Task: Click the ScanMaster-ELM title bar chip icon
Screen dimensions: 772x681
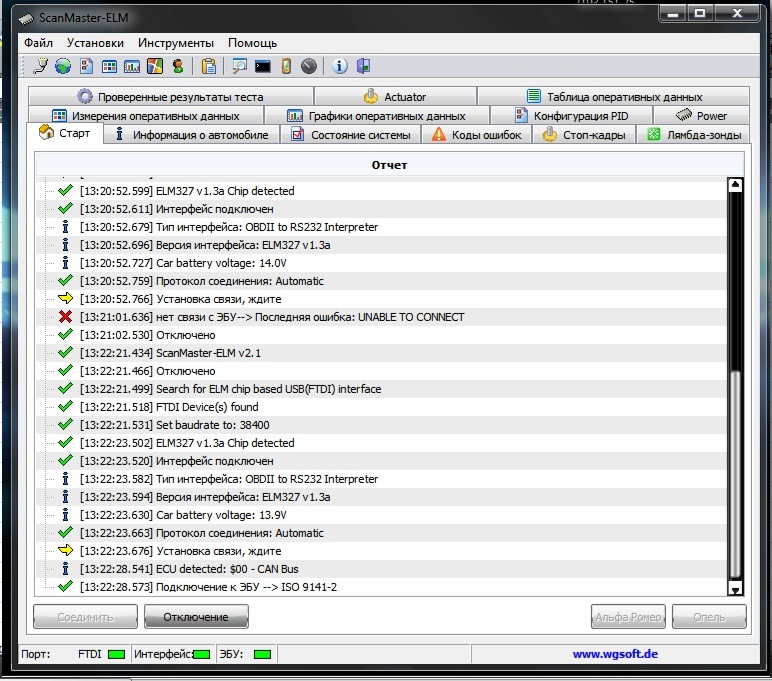Action: coord(26,18)
